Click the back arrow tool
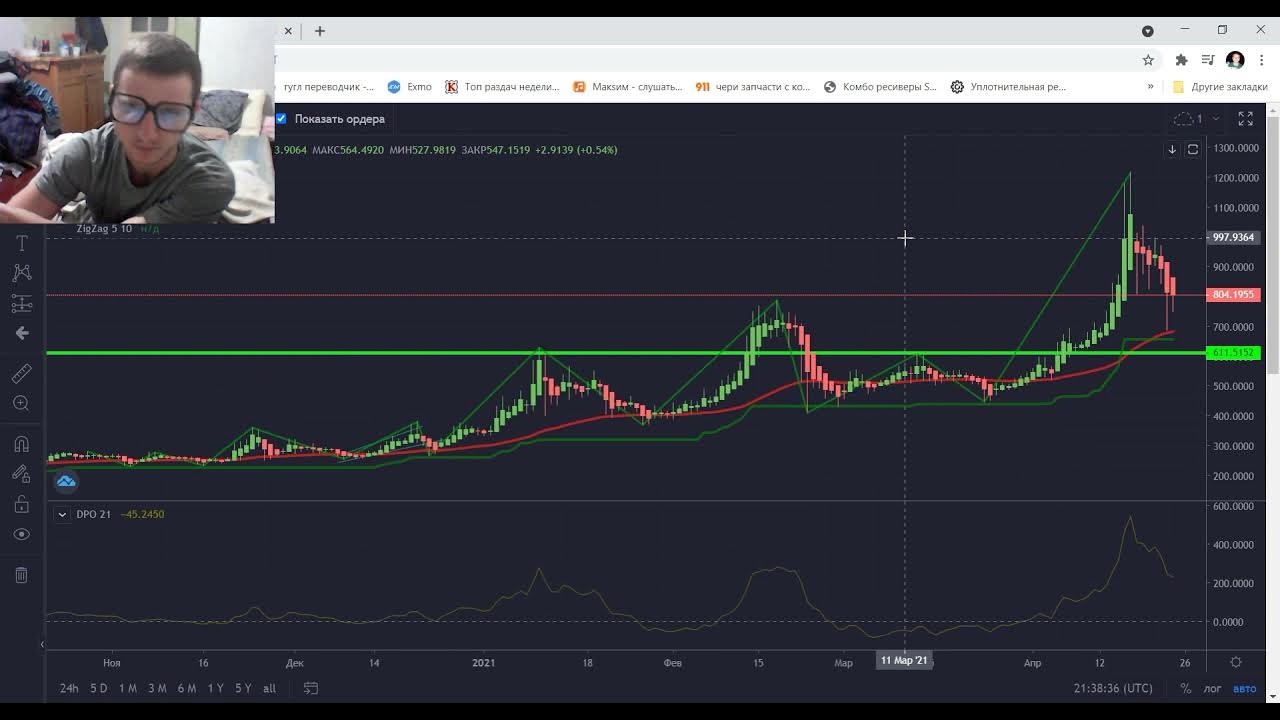The height and width of the screenshot is (720, 1280). [x=22, y=333]
